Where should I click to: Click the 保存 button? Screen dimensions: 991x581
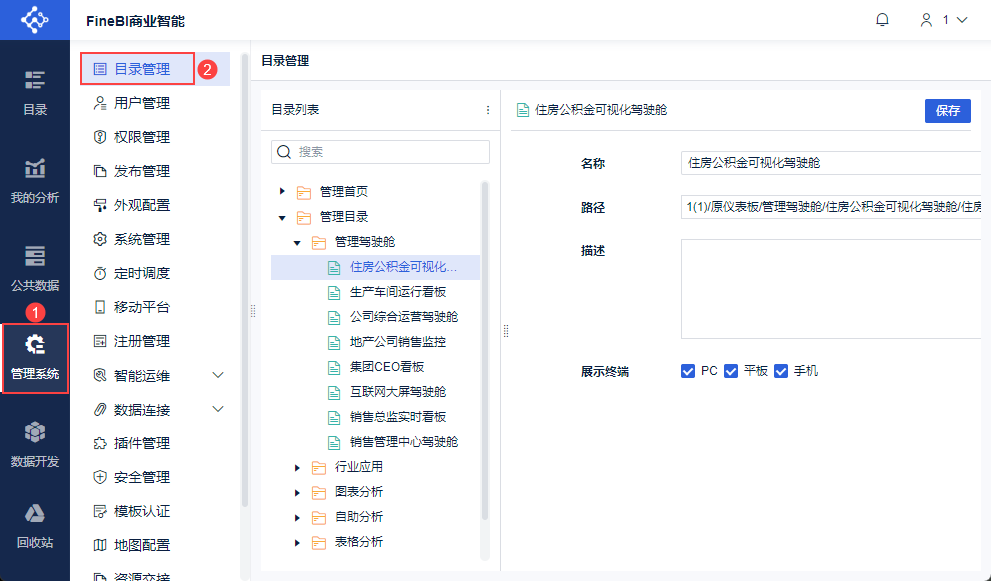[947, 111]
